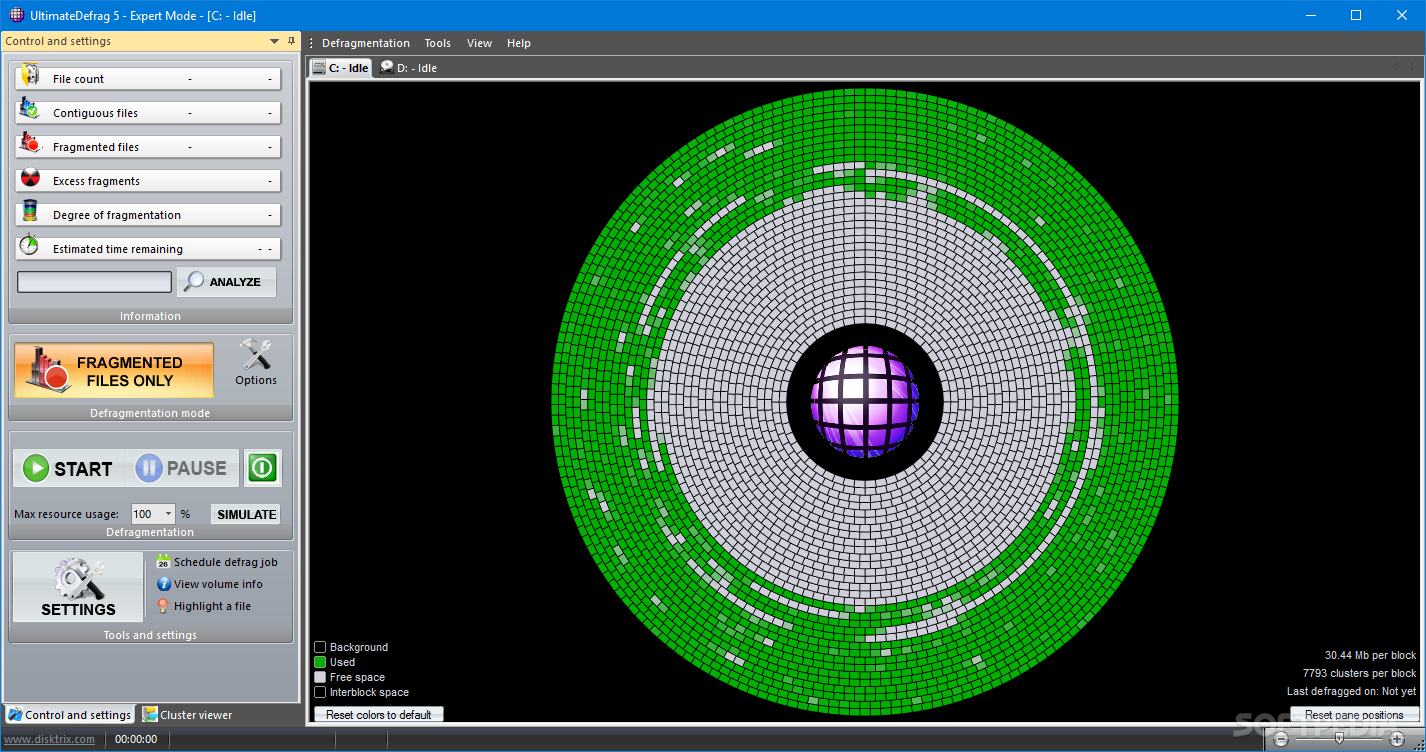Click the purple globe in disk center
Screen dimensions: 1426x752
click(864, 402)
